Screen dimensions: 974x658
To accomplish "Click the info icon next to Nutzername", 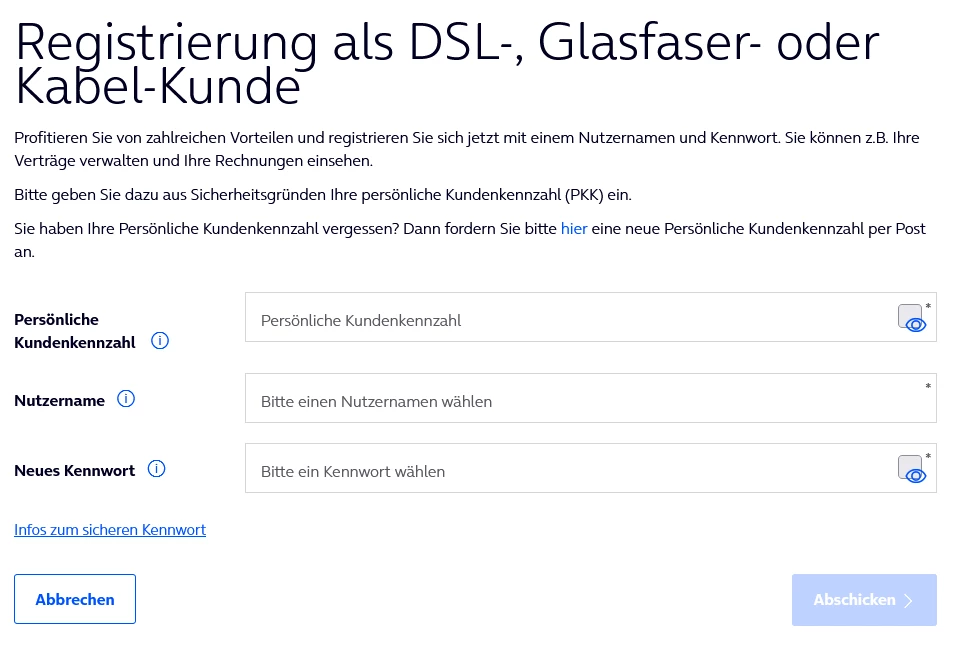I will click(x=126, y=399).
